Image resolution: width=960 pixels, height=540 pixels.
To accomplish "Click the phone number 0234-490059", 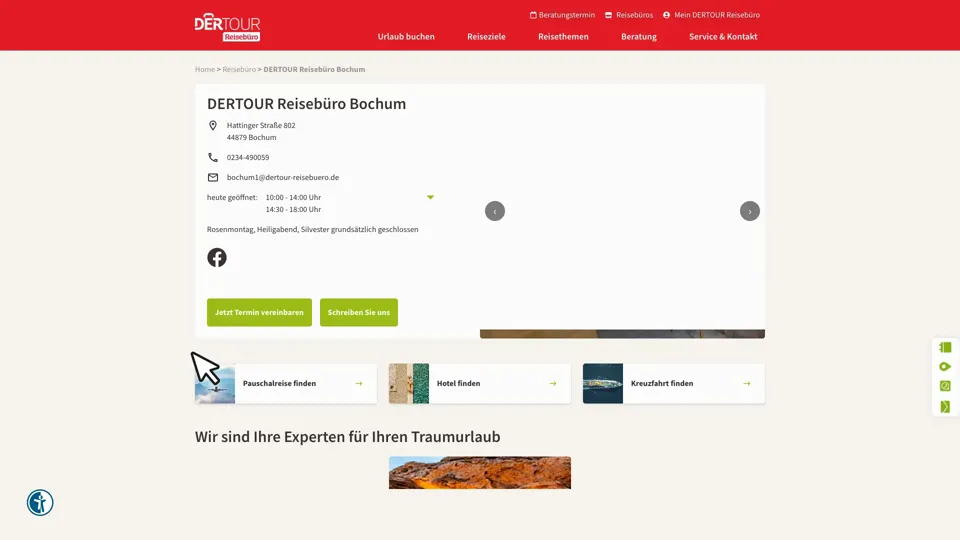I will (x=248, y=157).
